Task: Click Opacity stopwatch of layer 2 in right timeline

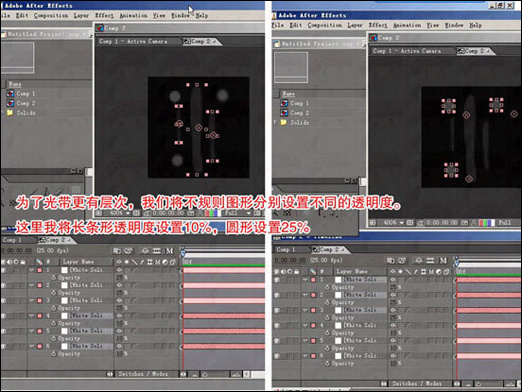Action: 327,302
